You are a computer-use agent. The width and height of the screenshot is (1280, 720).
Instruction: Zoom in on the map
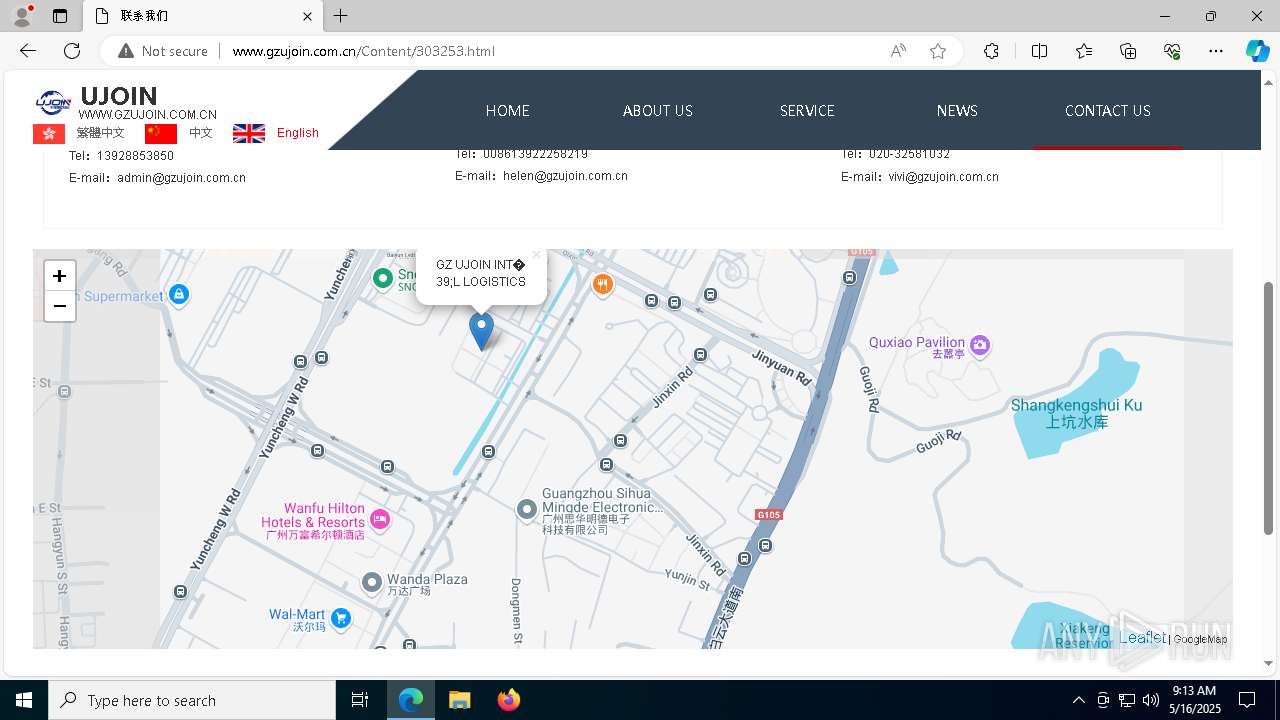(x=60, y=276)
